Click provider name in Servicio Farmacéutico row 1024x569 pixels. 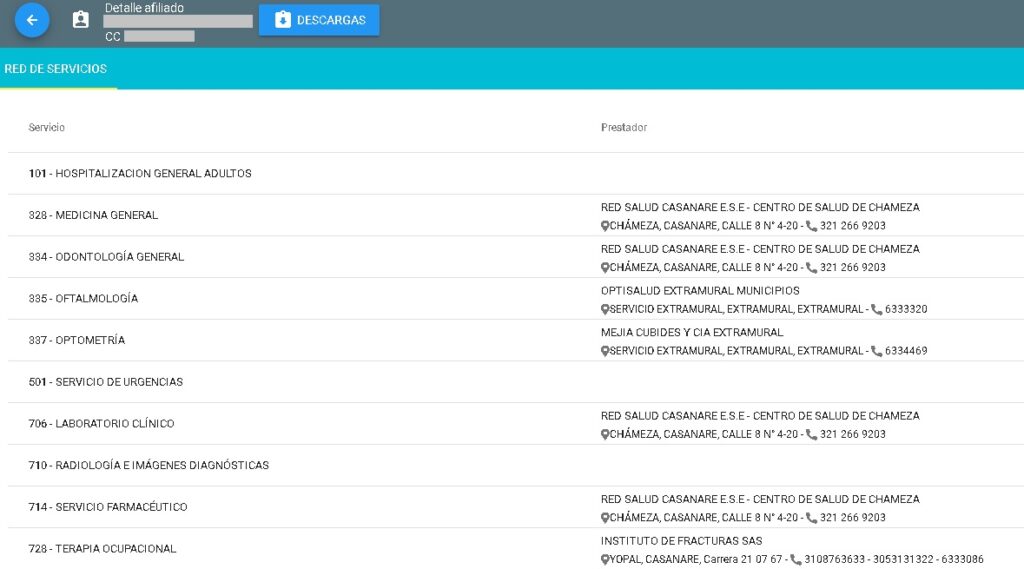pos(760,499)
